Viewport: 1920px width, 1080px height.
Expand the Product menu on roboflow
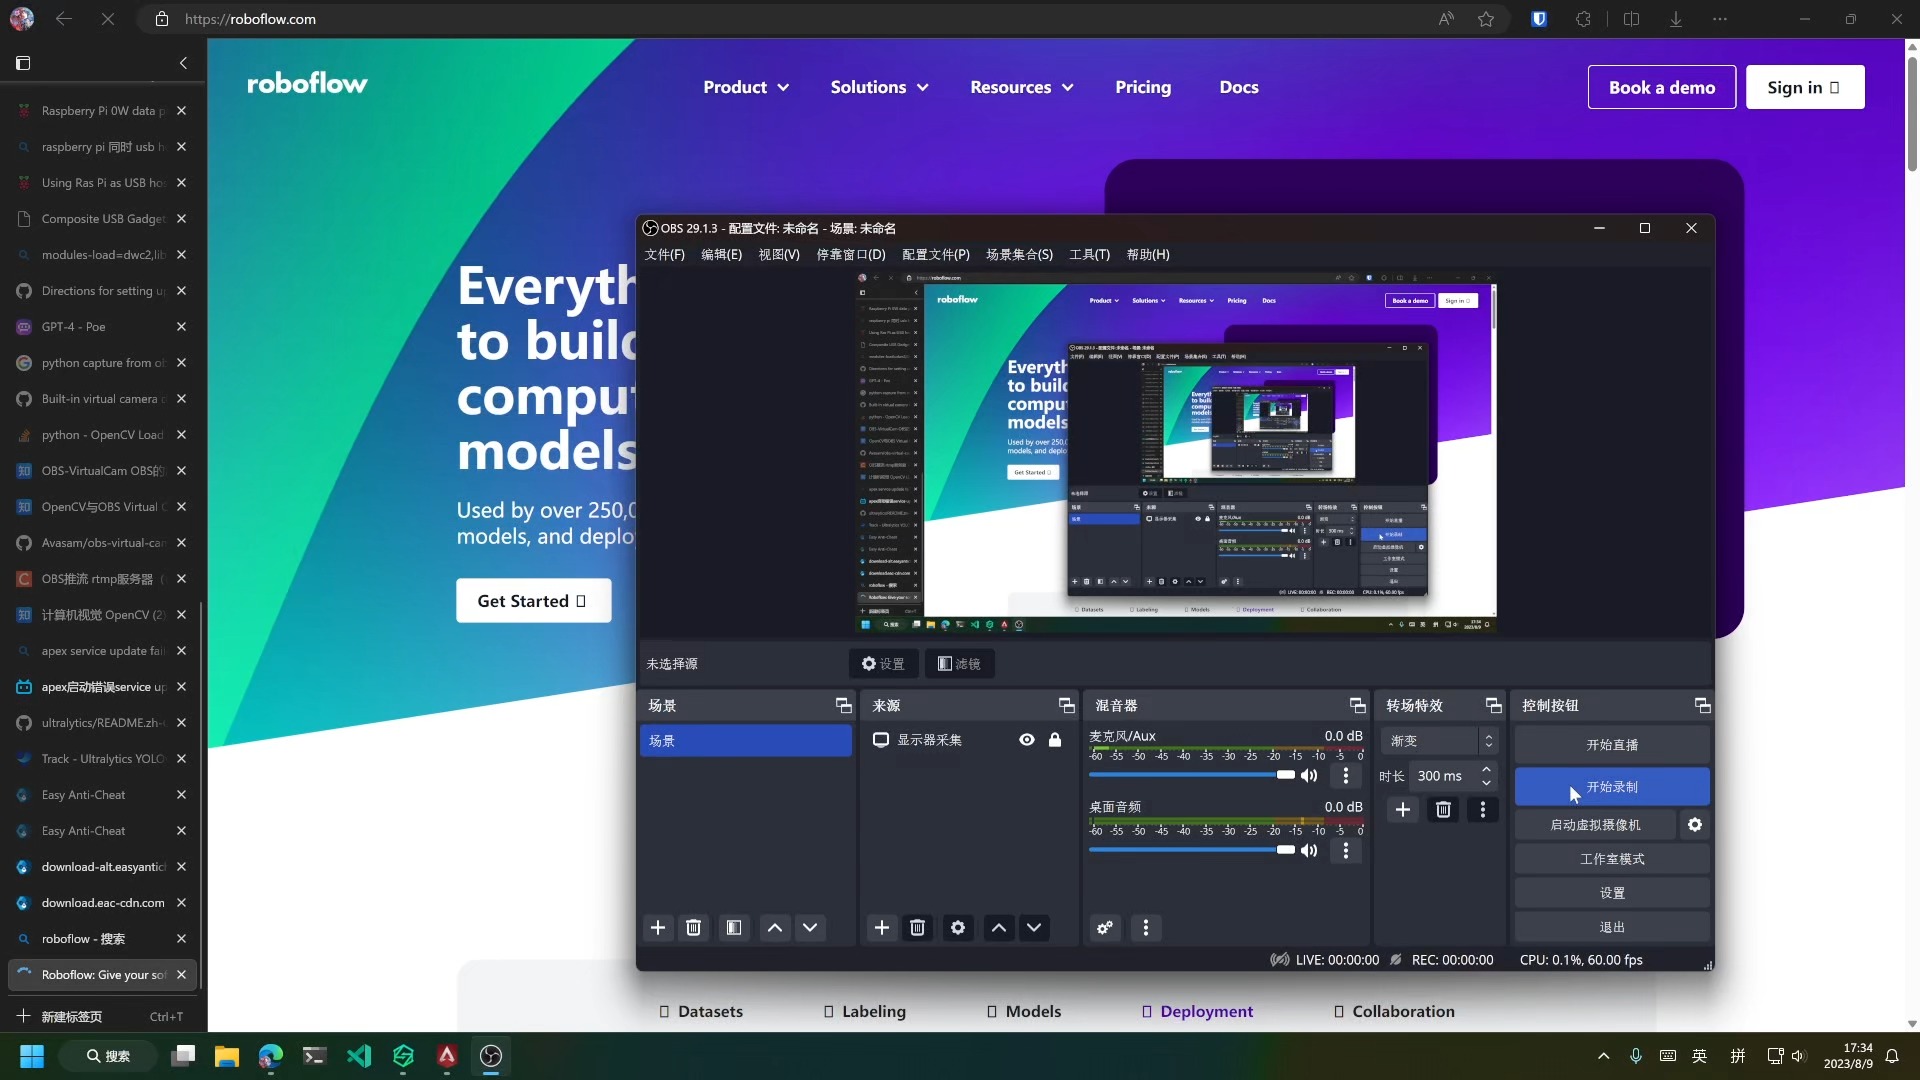point(746,87)
